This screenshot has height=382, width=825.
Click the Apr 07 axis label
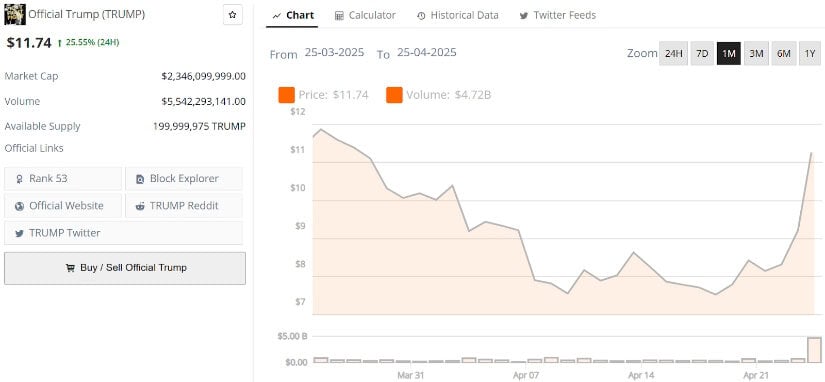coord(526,376)
